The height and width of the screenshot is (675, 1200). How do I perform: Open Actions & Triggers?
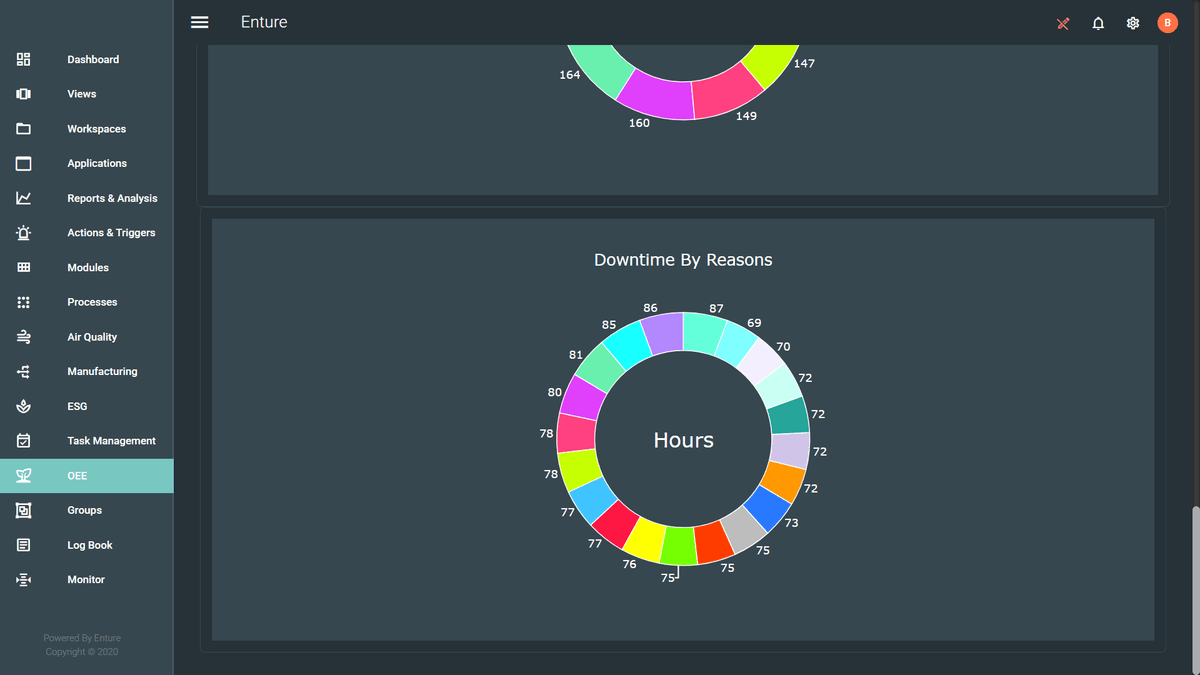click(x=23, y=232)
